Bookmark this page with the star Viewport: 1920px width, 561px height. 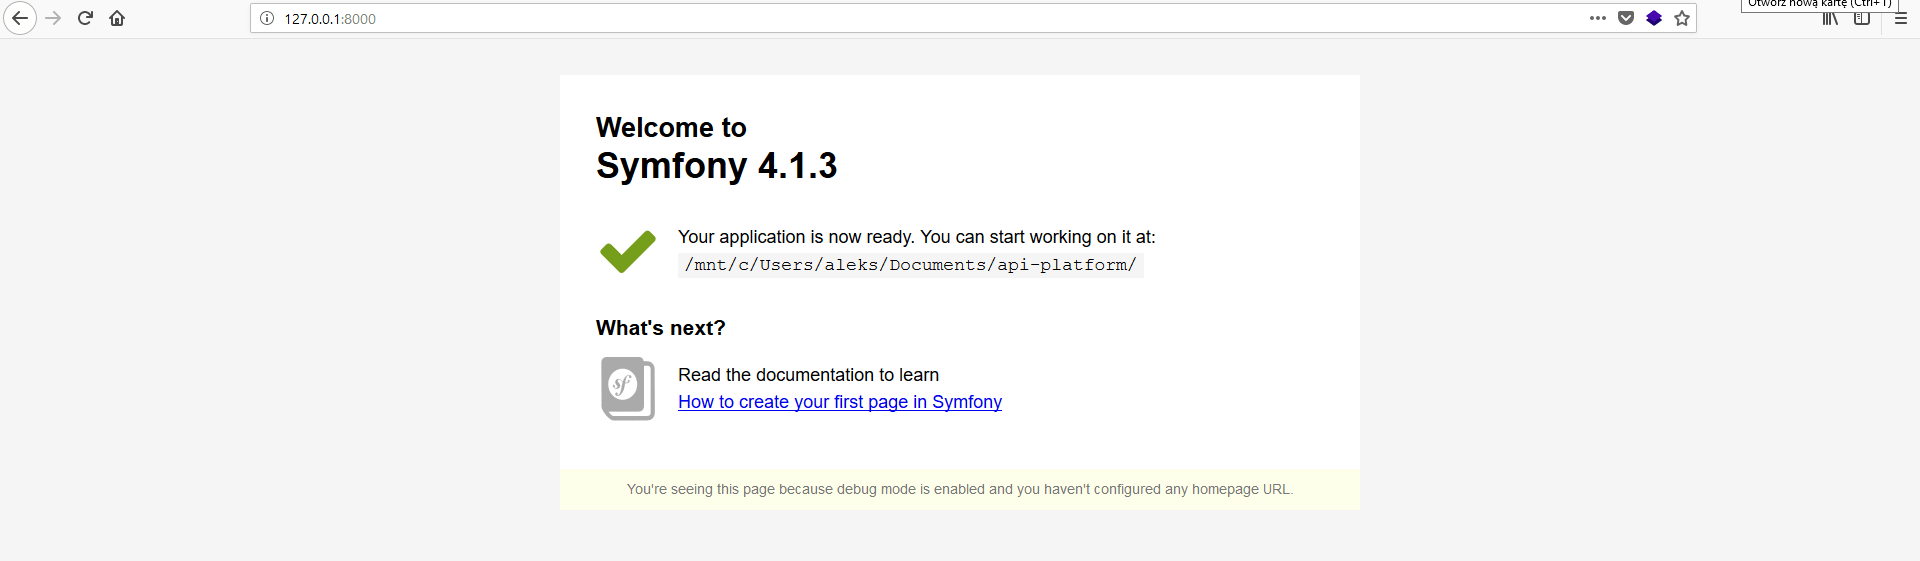point(1682,18)
